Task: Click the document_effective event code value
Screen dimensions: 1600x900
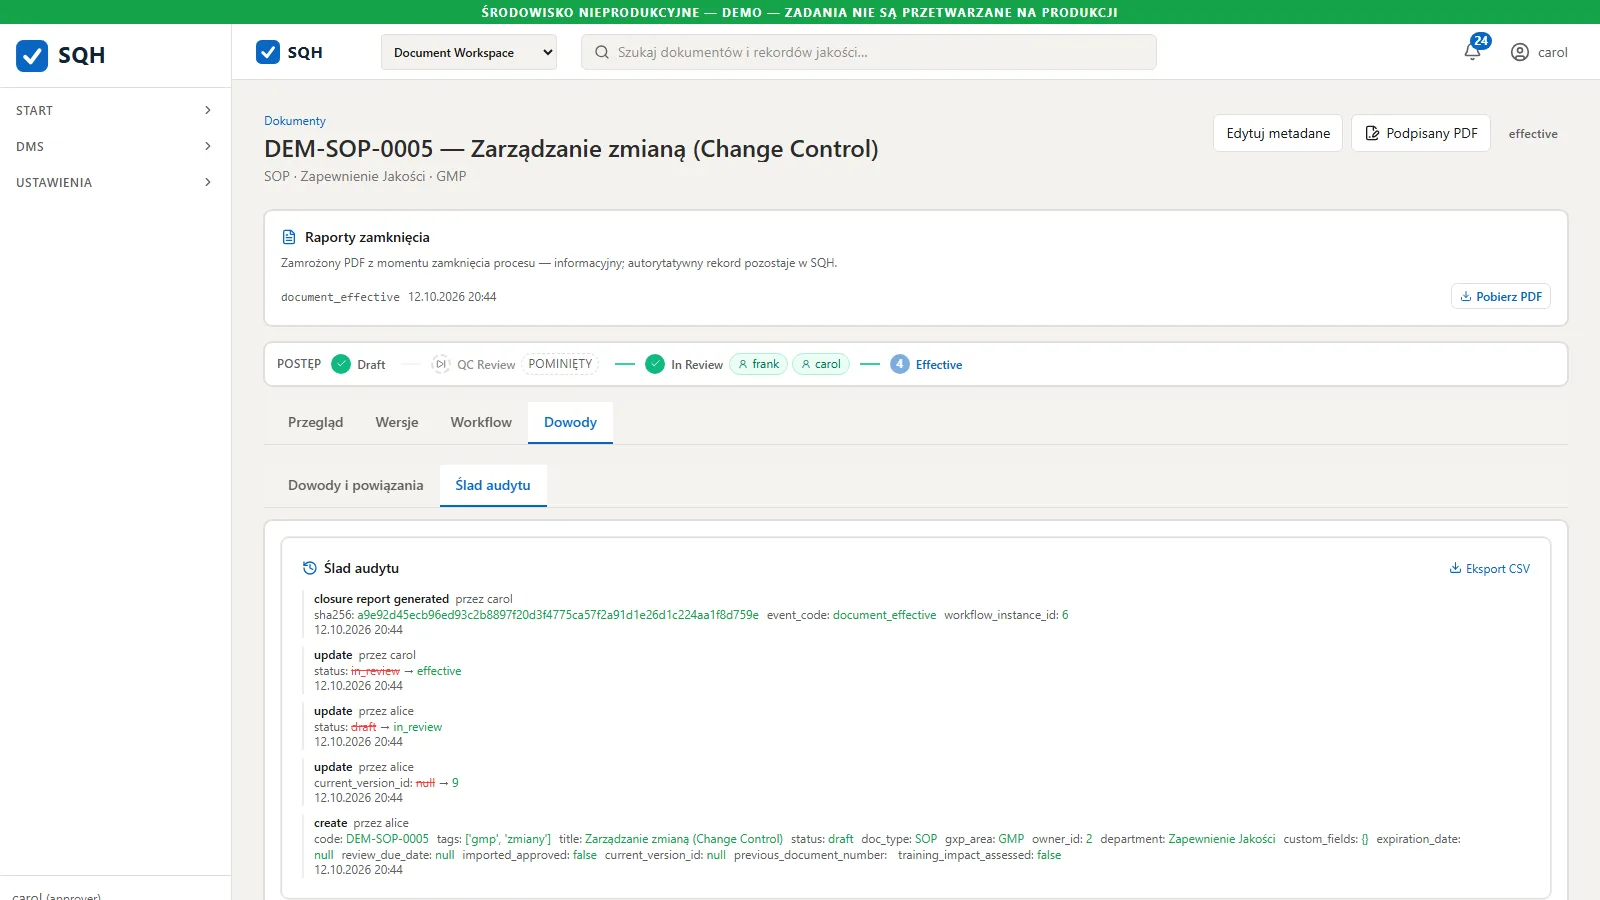Action: coord(884,615)
